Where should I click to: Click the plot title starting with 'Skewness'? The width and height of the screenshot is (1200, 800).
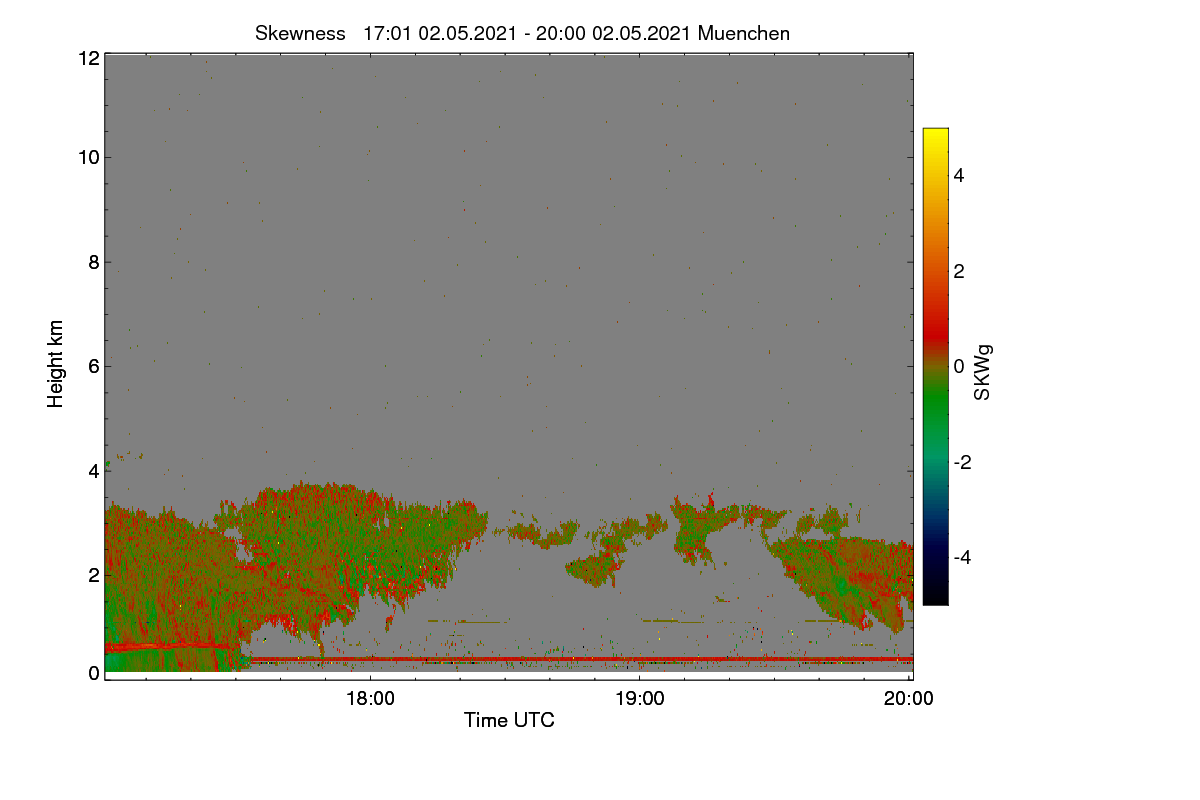tap(522, 33)
